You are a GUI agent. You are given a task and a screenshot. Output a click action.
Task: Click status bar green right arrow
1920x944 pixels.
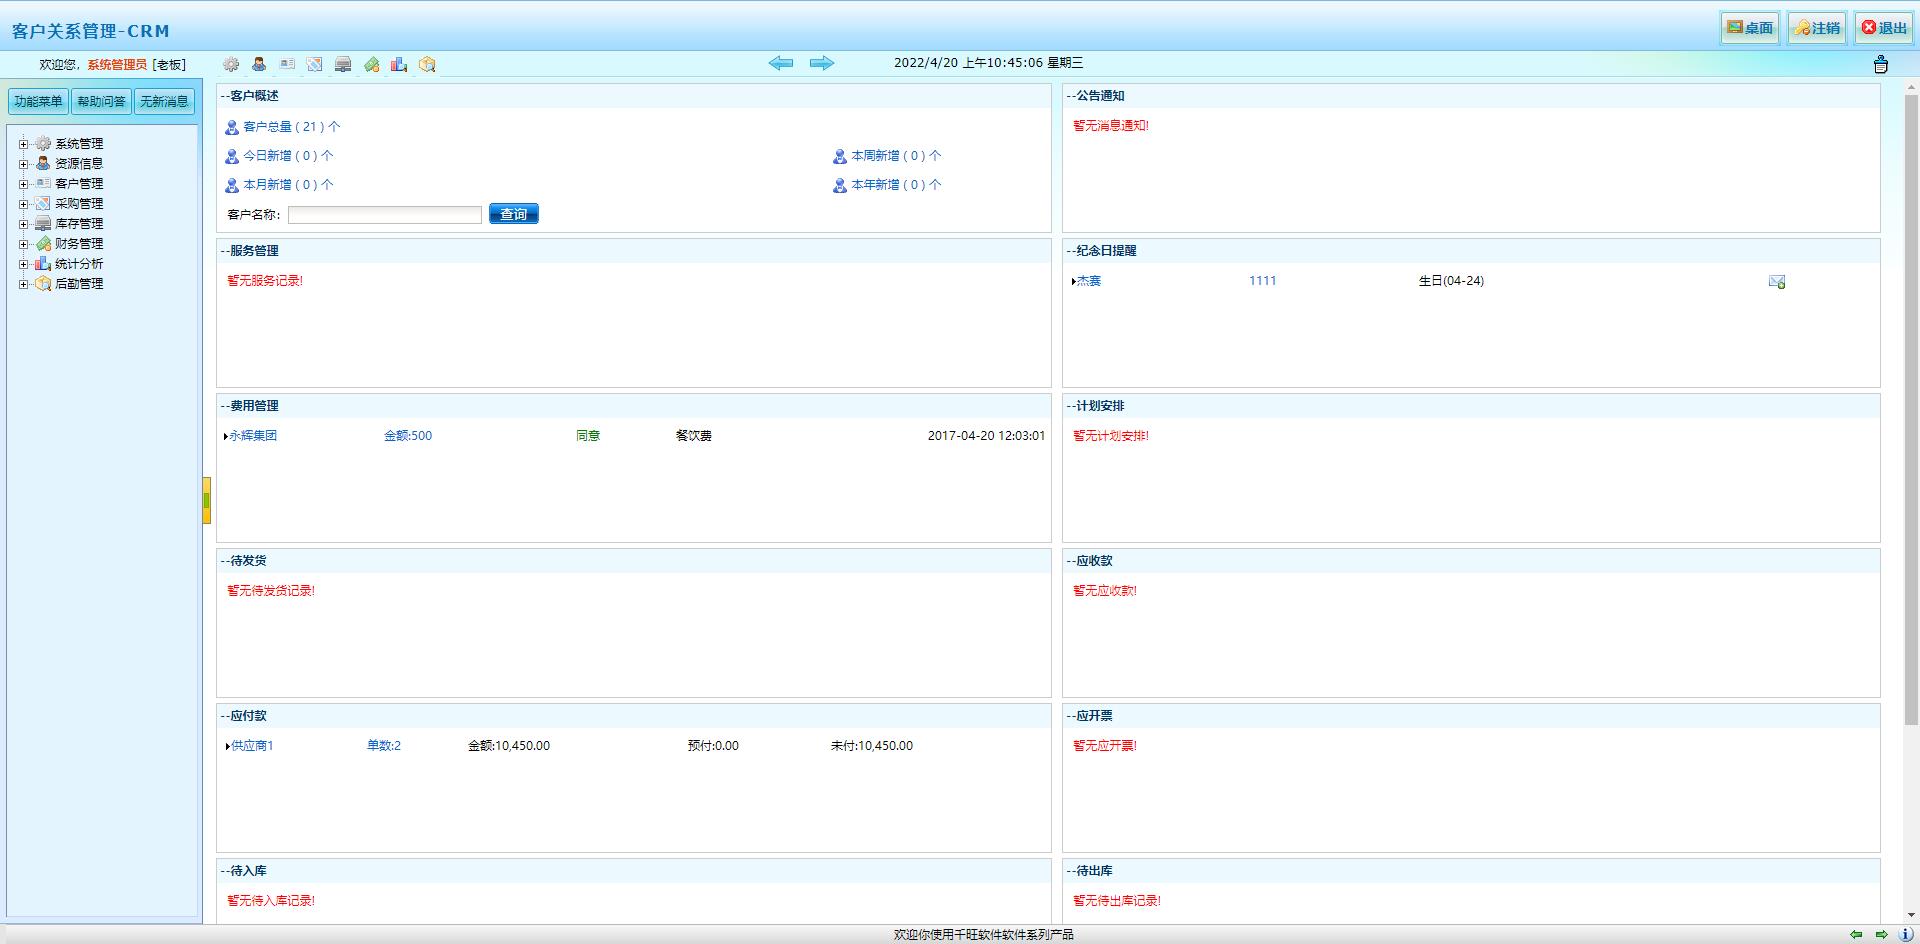(x=1881, y=934)
